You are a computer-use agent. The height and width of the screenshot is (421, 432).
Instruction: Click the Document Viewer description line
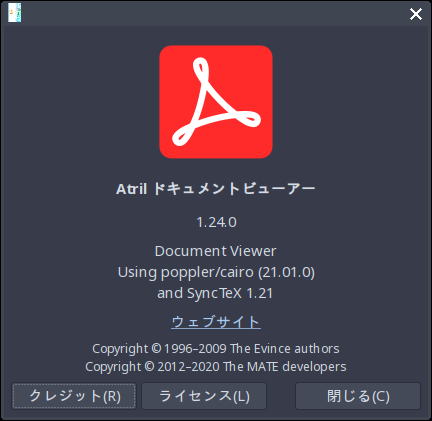[216, 251]
